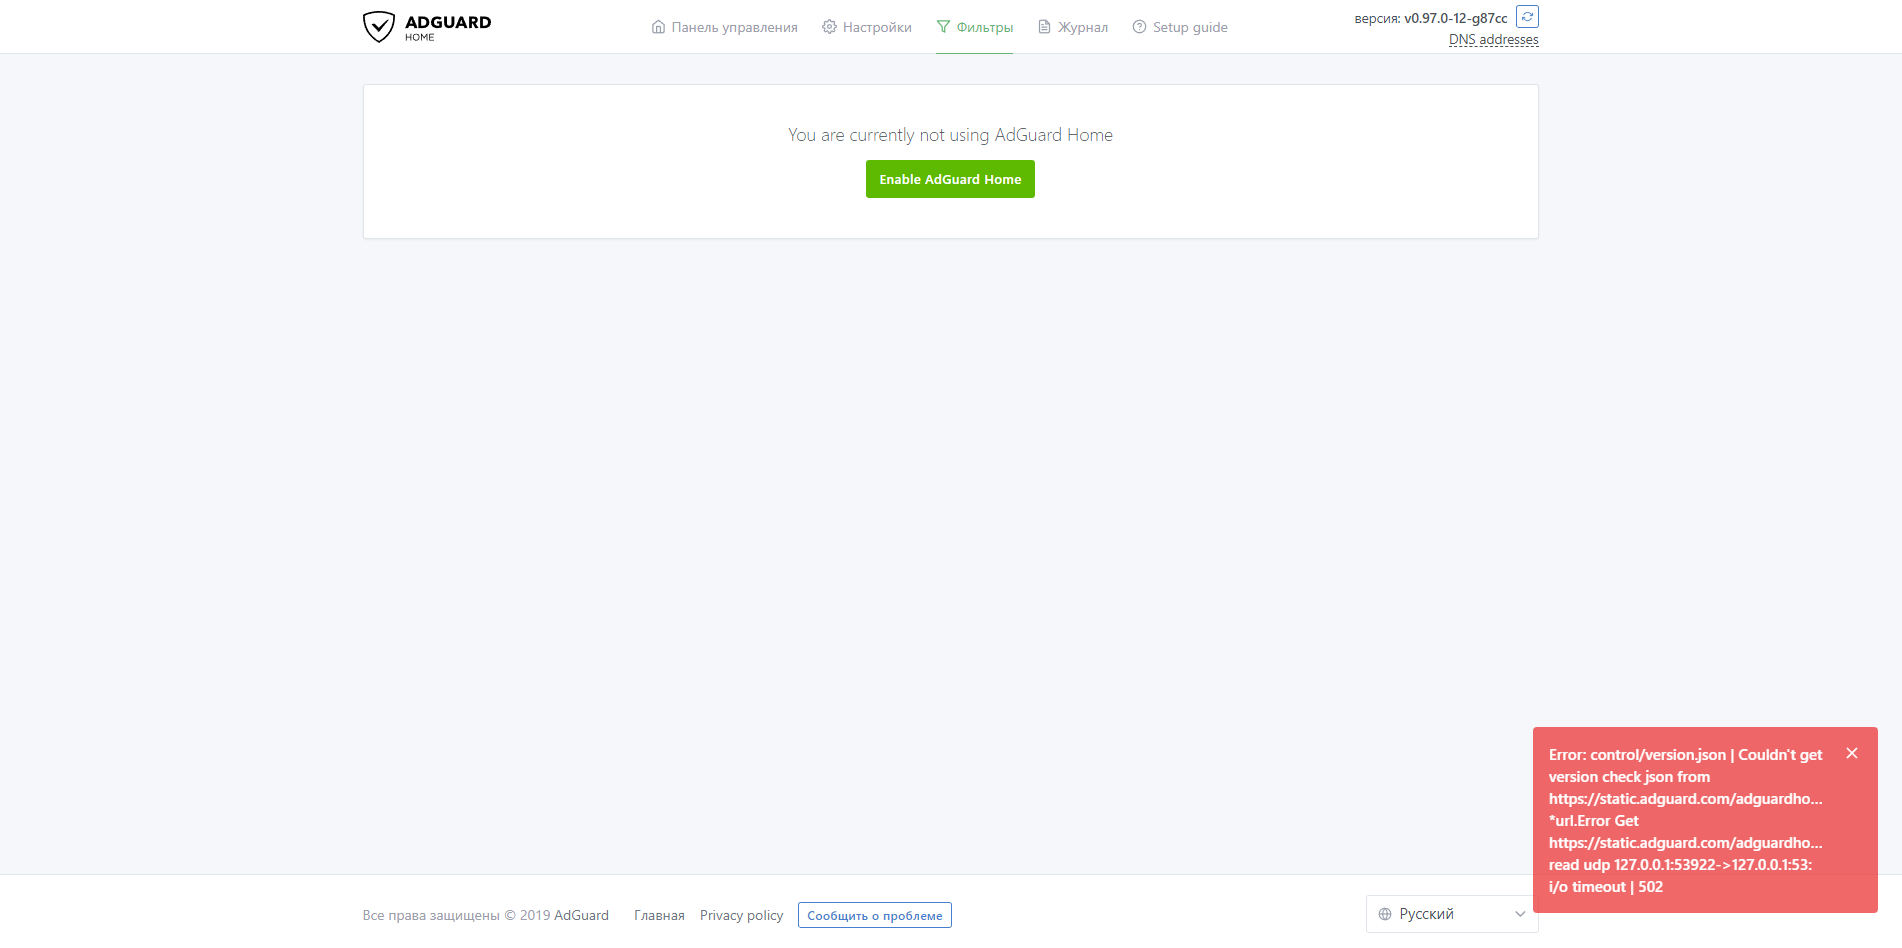Click the AdGuard Home shield logo
1902x948 pixels.
tap(380, 26)
